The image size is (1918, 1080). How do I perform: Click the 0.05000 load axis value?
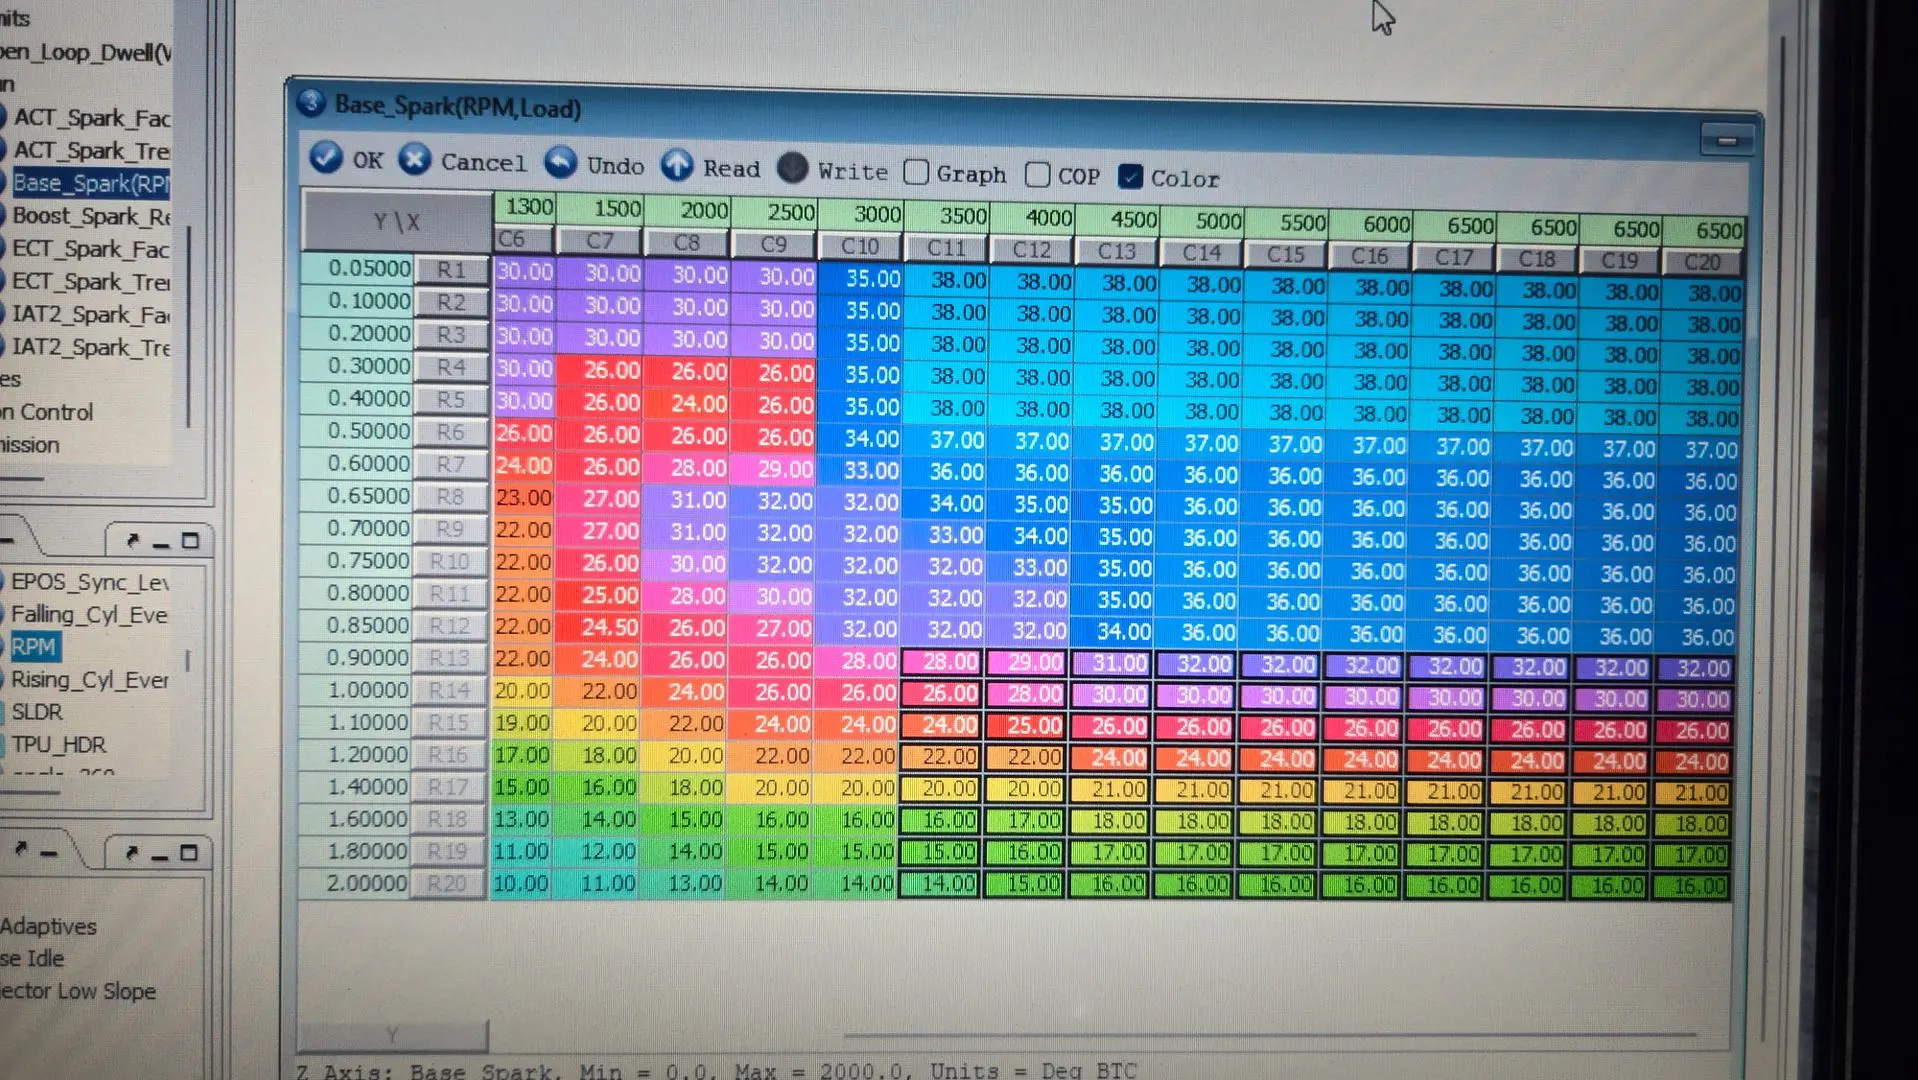358,268
